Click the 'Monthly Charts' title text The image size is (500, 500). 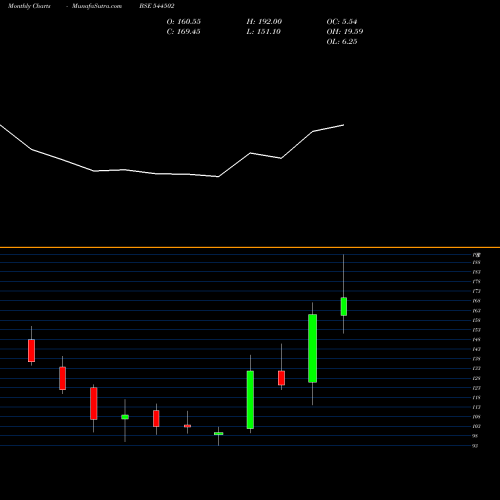point(29,6)
